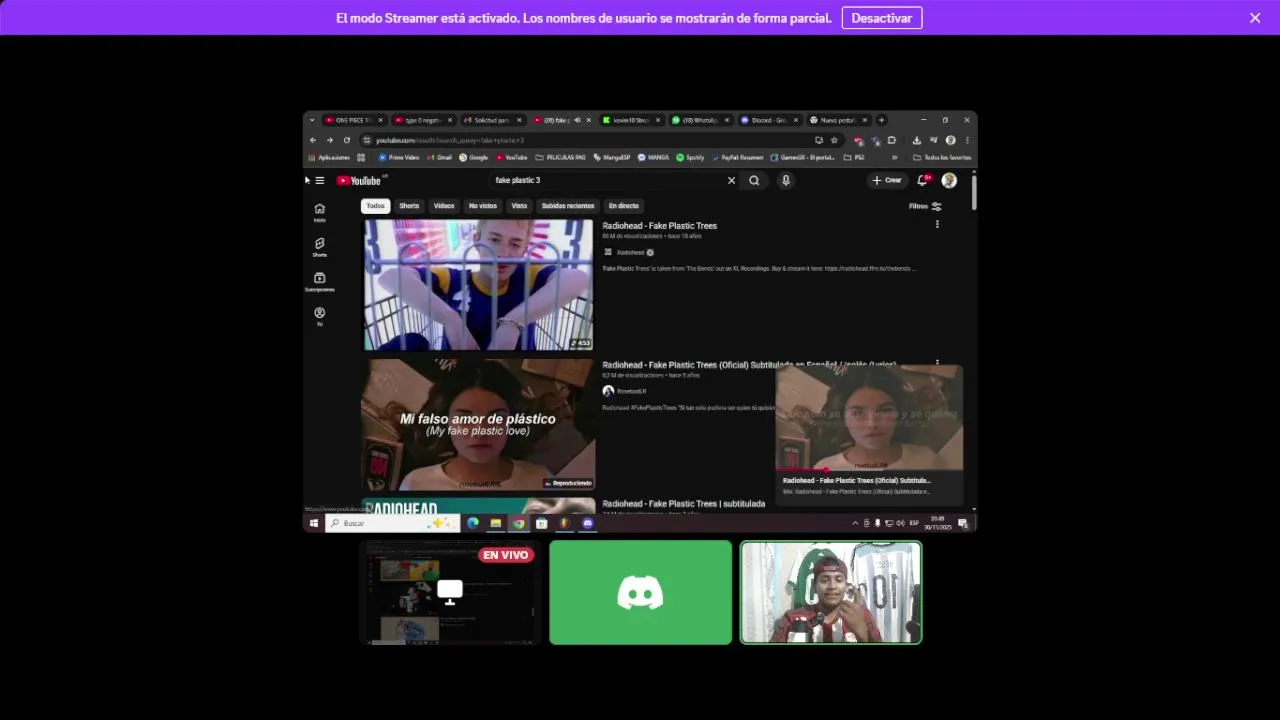The width and height of the screenshot is (1280, 720).
Task: Open Suscripciones in YouTube sidebar
Action: (x=320, y=282)
